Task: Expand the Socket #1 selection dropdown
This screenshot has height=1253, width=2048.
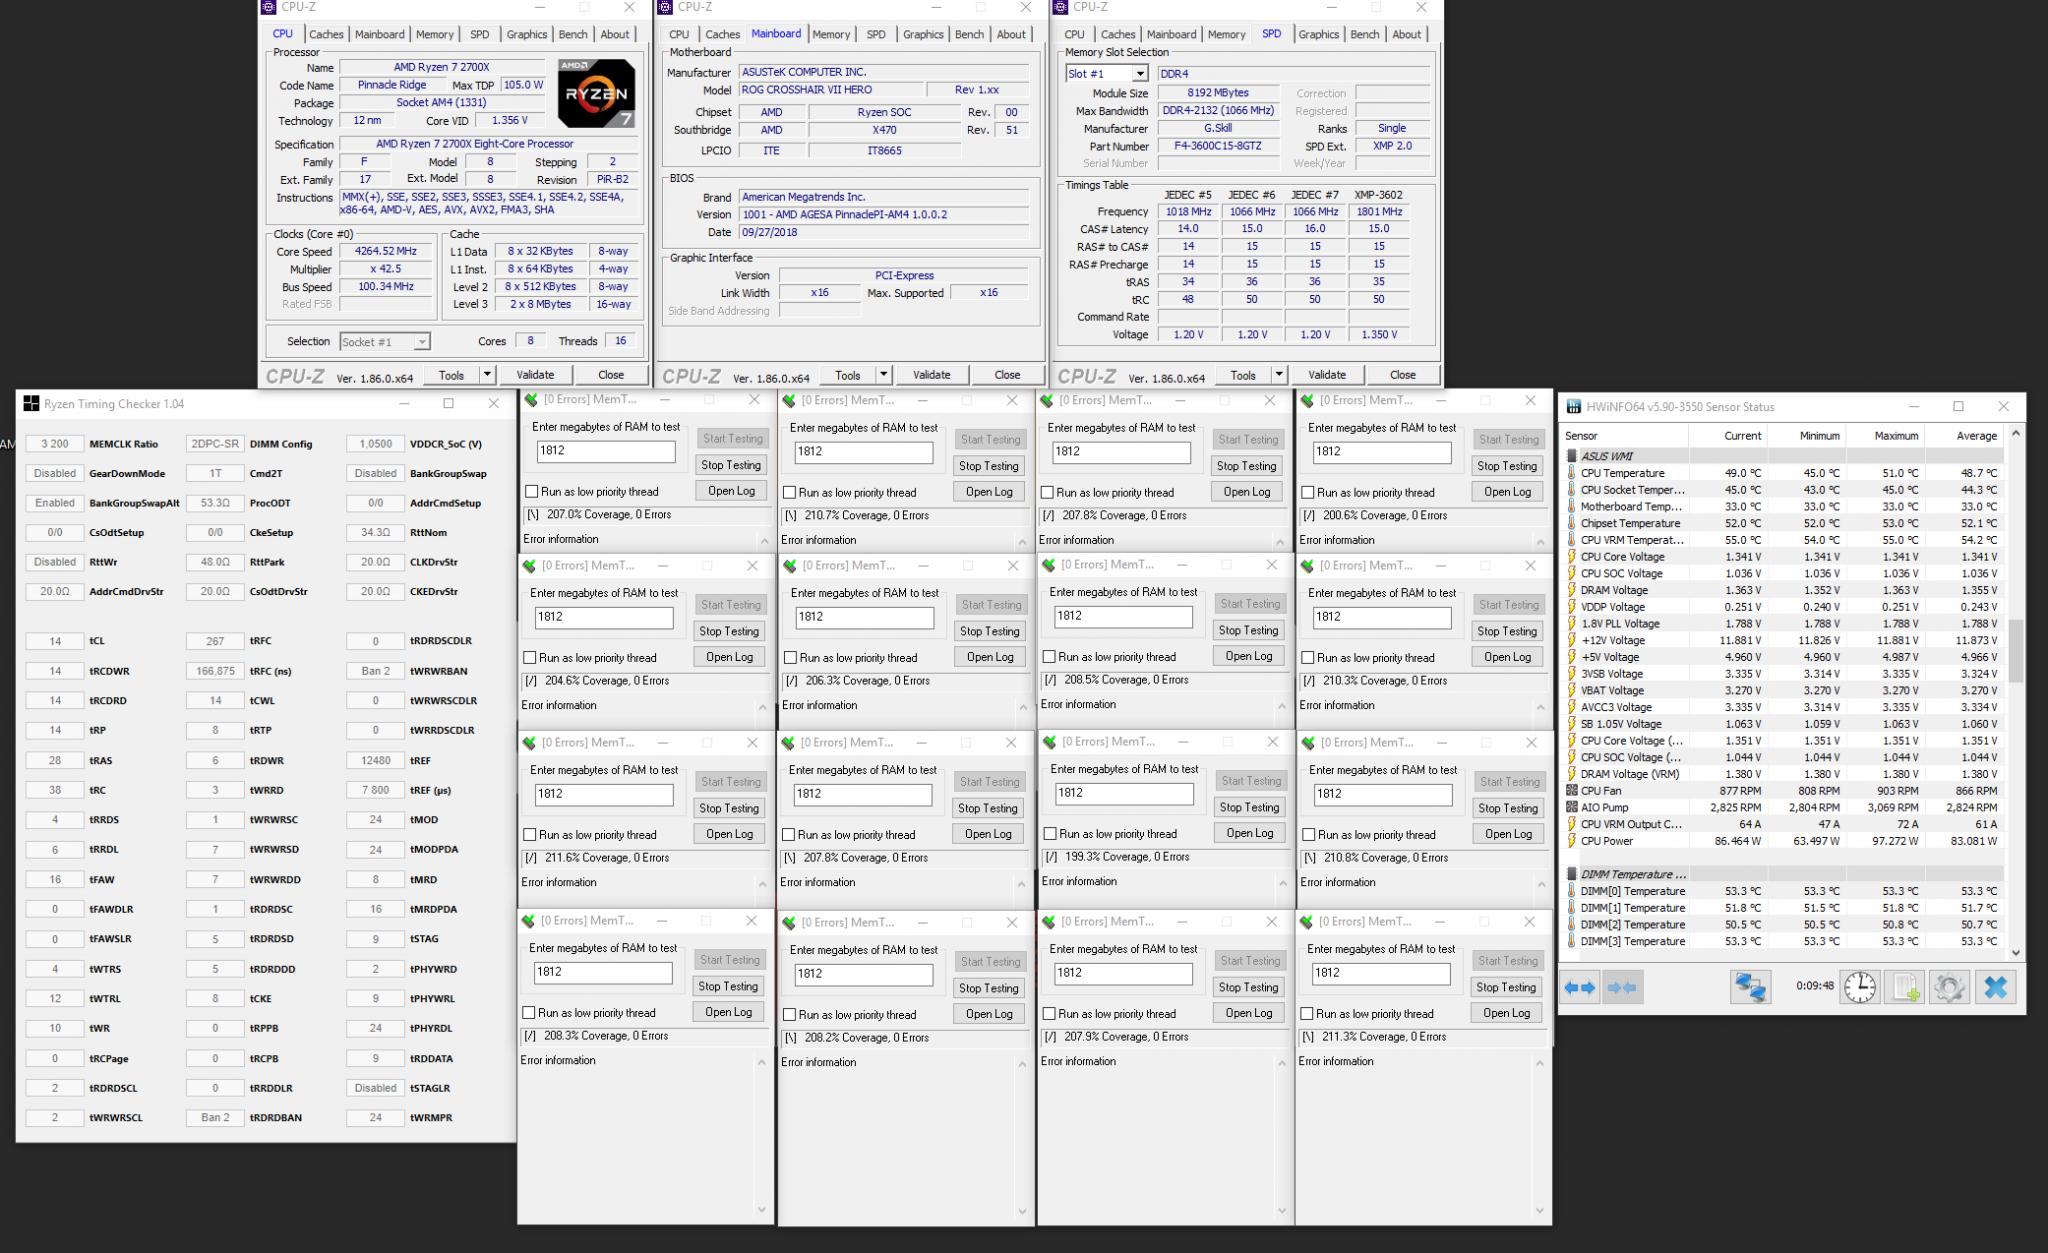Action: (422, 342)
